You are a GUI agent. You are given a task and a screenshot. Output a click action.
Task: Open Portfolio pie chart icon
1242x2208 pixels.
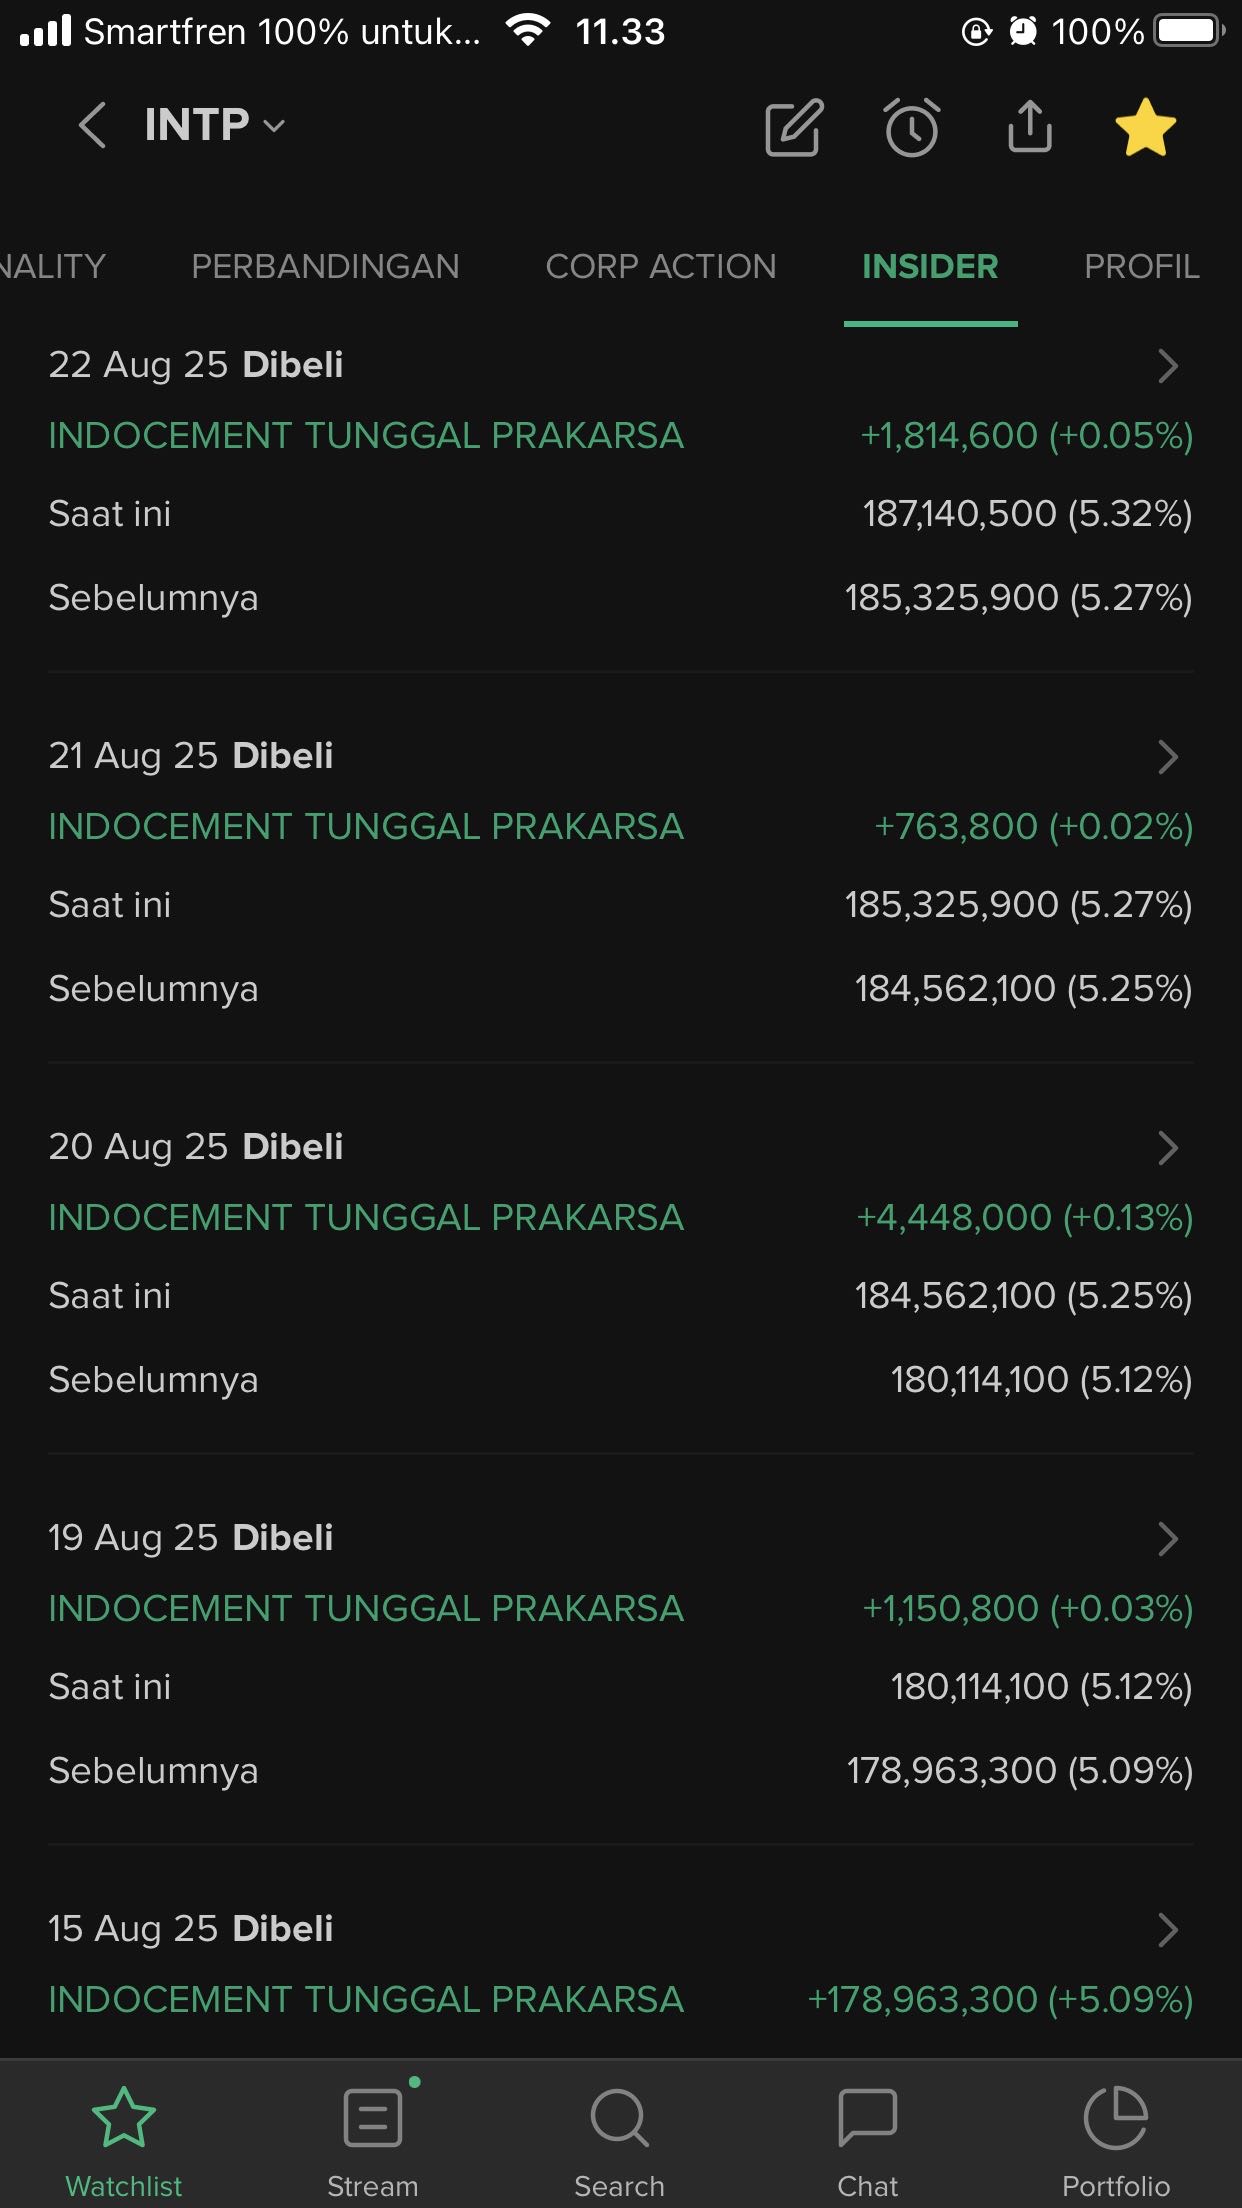coord(1115,2131)
